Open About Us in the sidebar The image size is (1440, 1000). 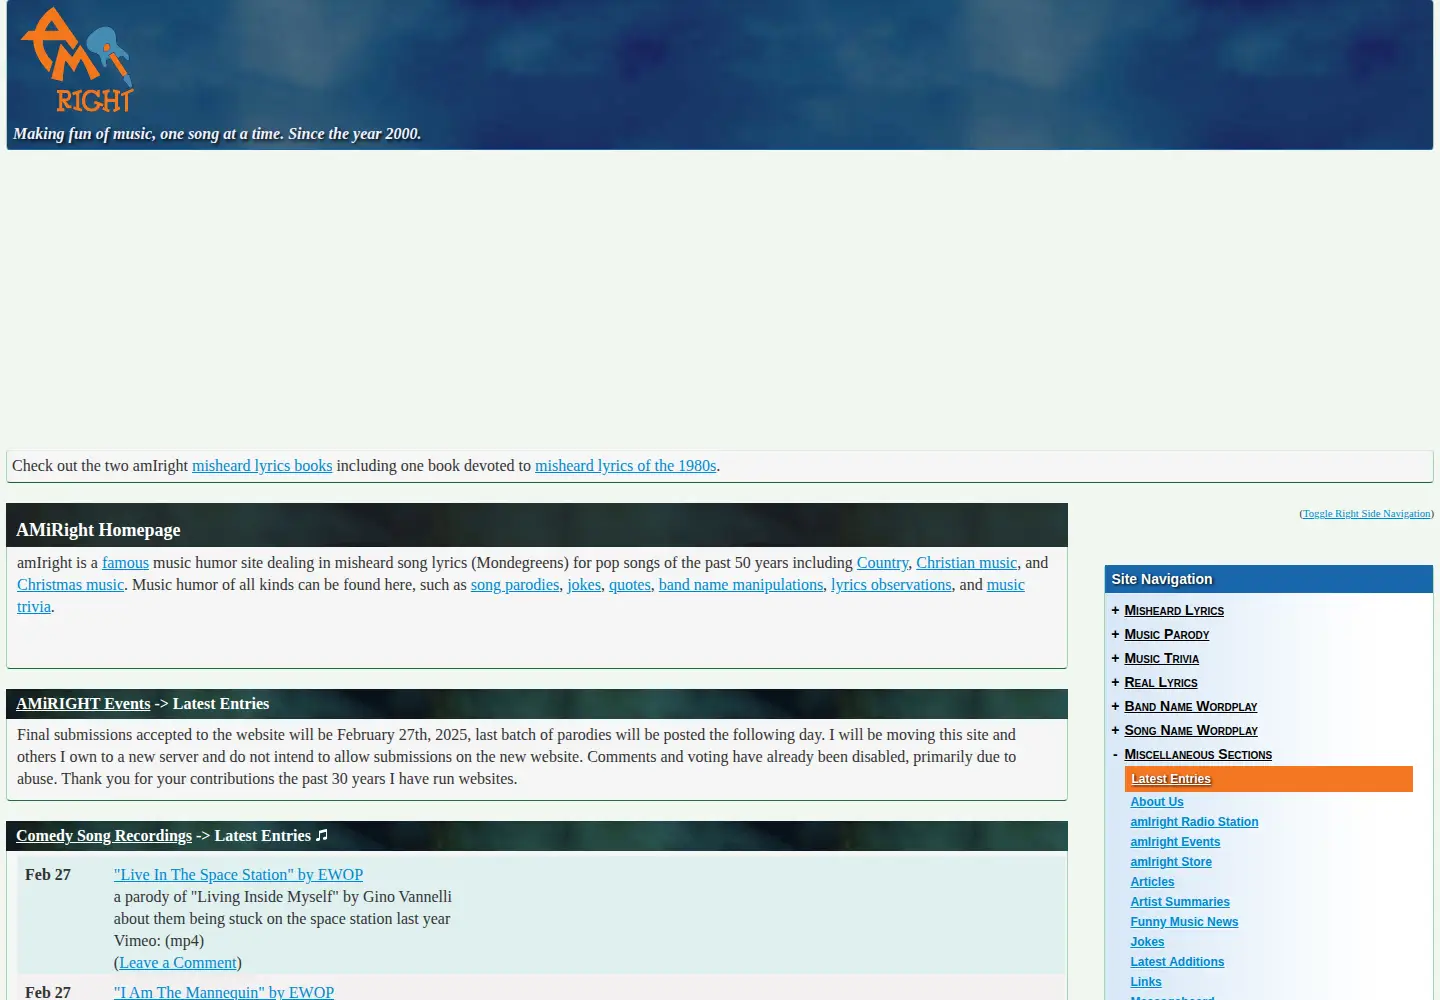[x=1157, y=802]
